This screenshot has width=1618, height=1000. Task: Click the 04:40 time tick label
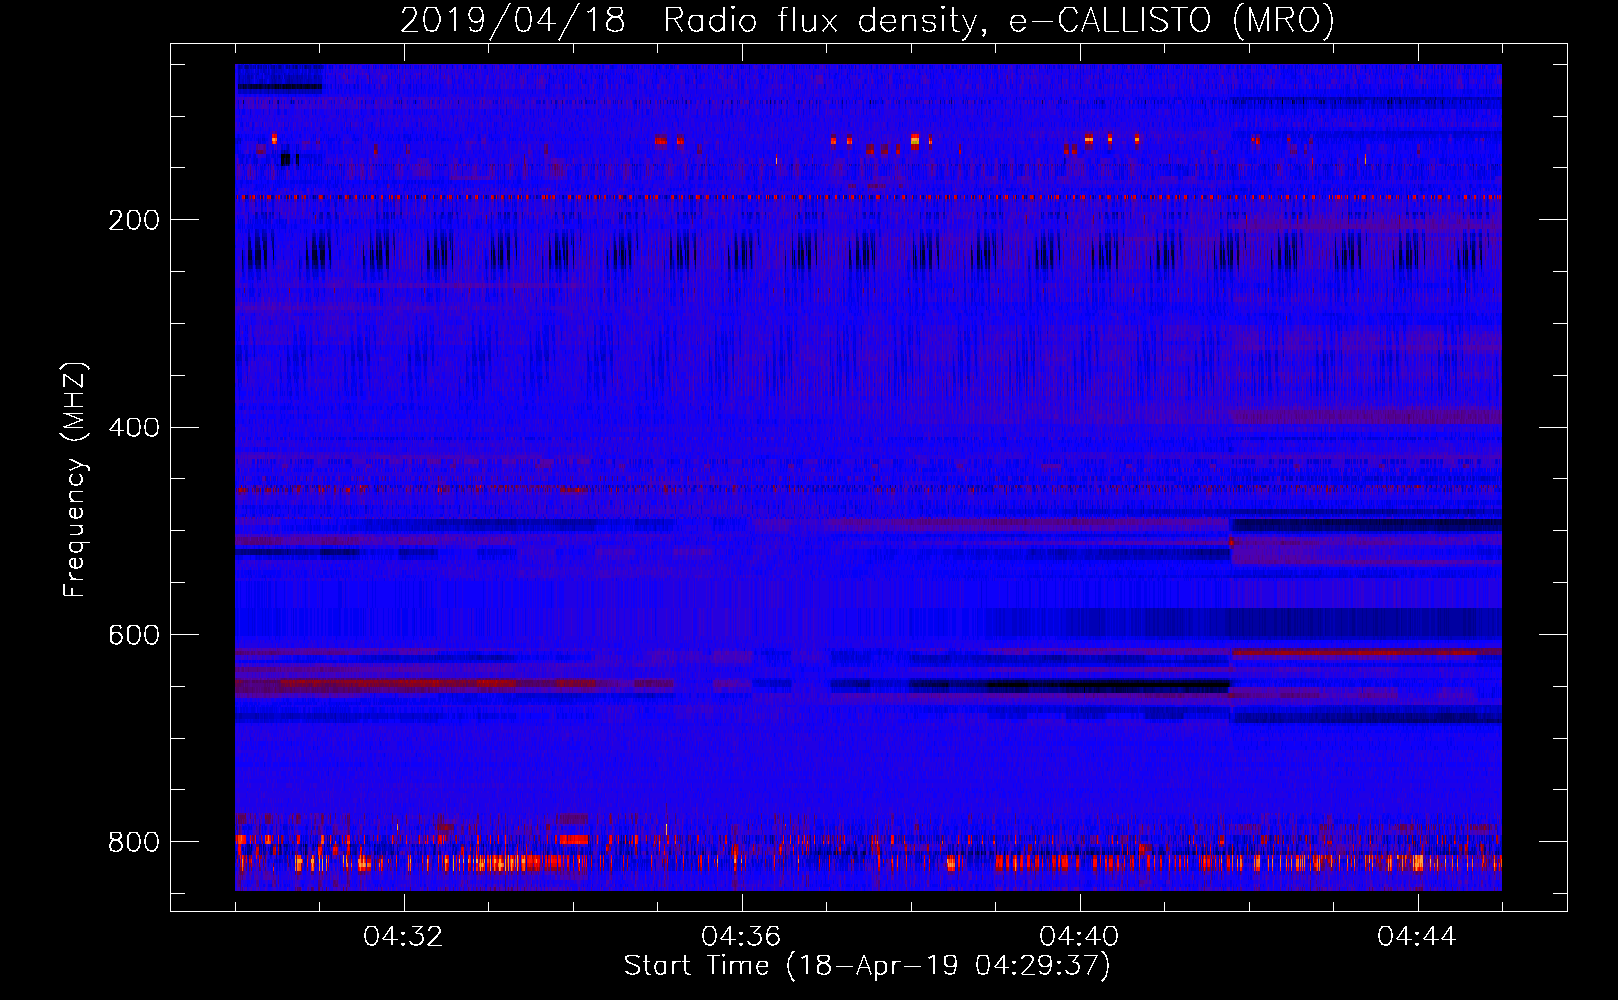pyautogui.click(x=1079, y=937)
